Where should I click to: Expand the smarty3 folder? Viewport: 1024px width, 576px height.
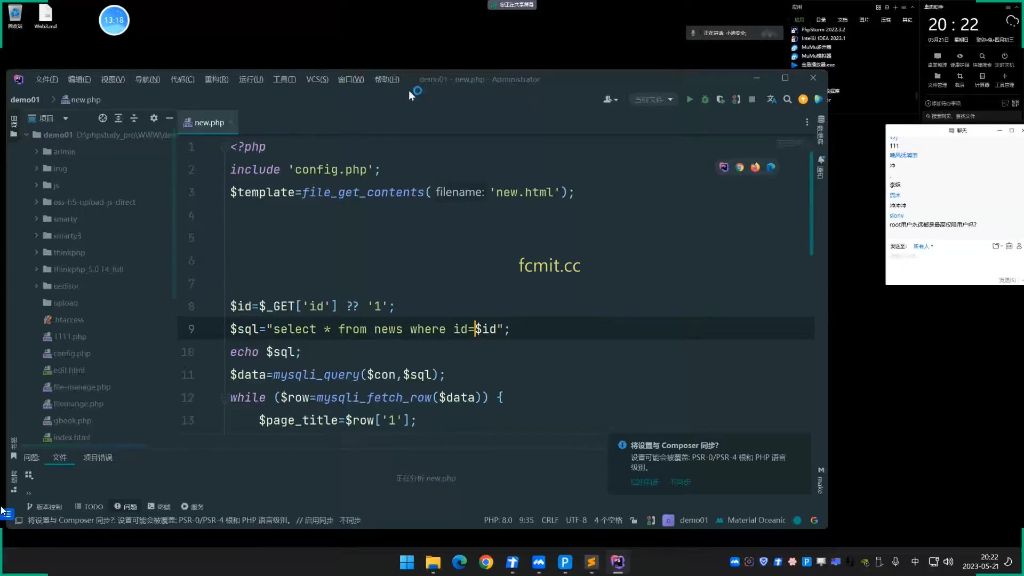[37, 236]
